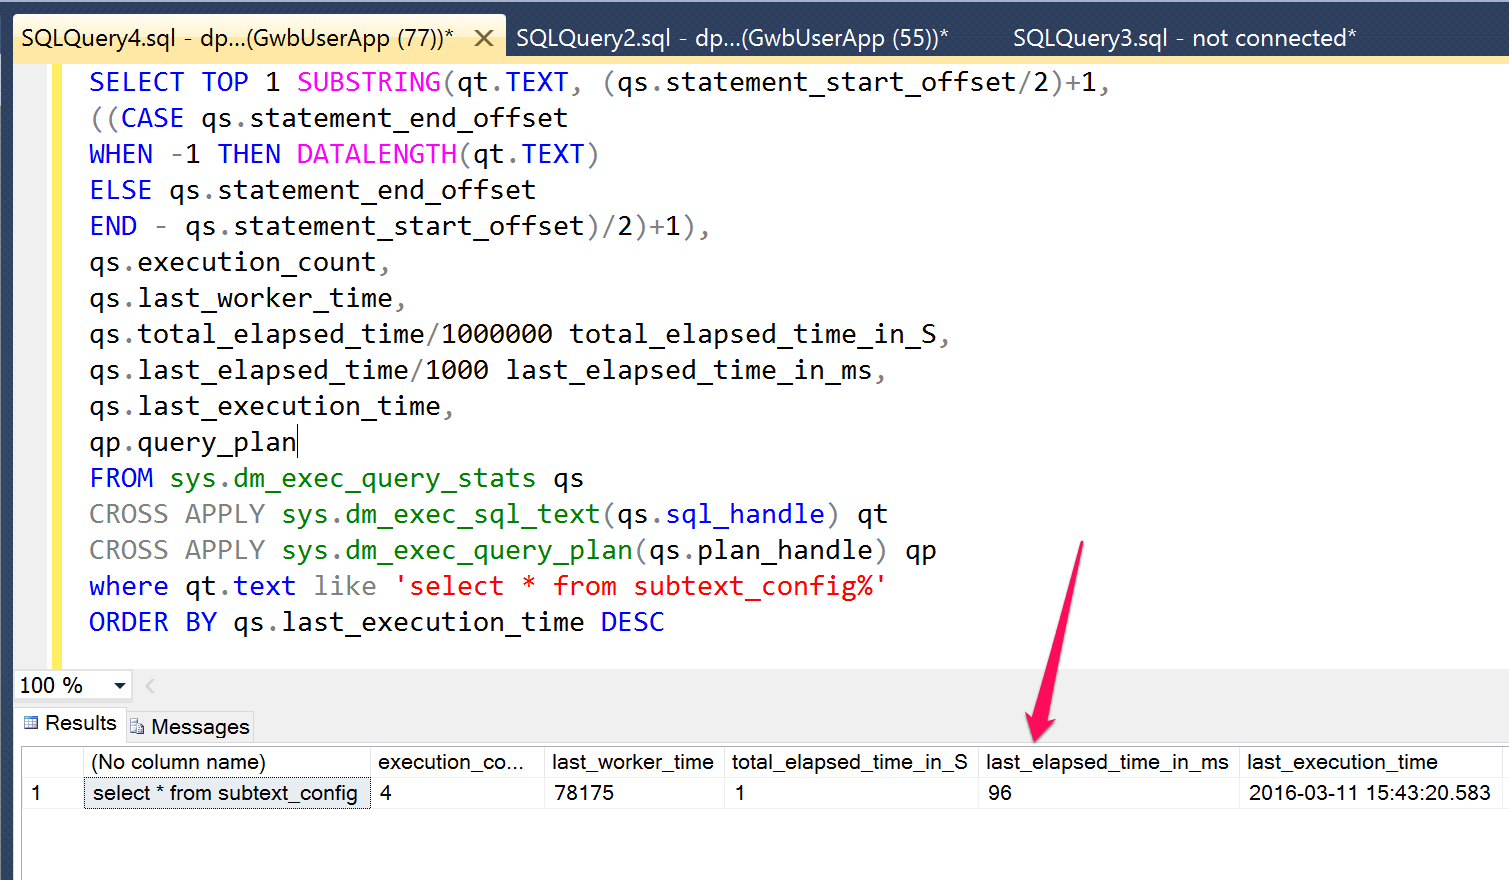This screenshot has width=1509, height=880.
Task: Place cursor after qp.query_plan in editor
Action: click(298, 442)
